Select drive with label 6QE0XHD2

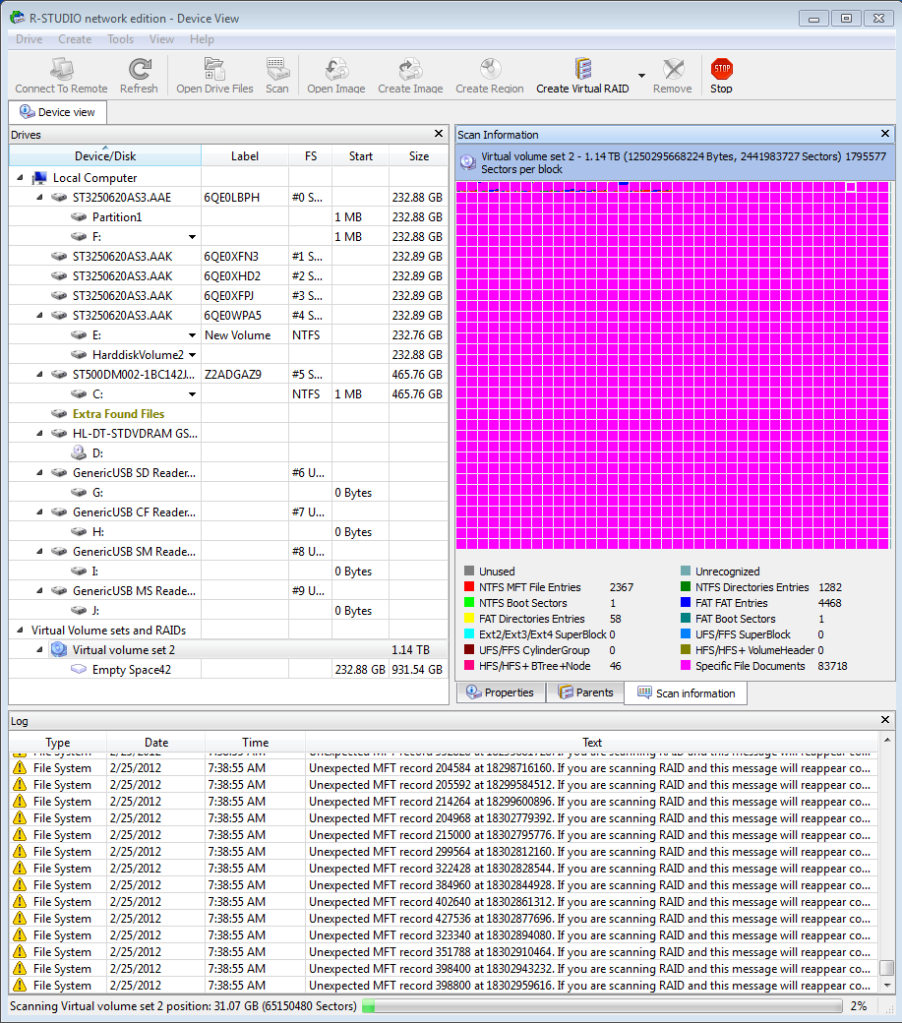coord(228,276)
